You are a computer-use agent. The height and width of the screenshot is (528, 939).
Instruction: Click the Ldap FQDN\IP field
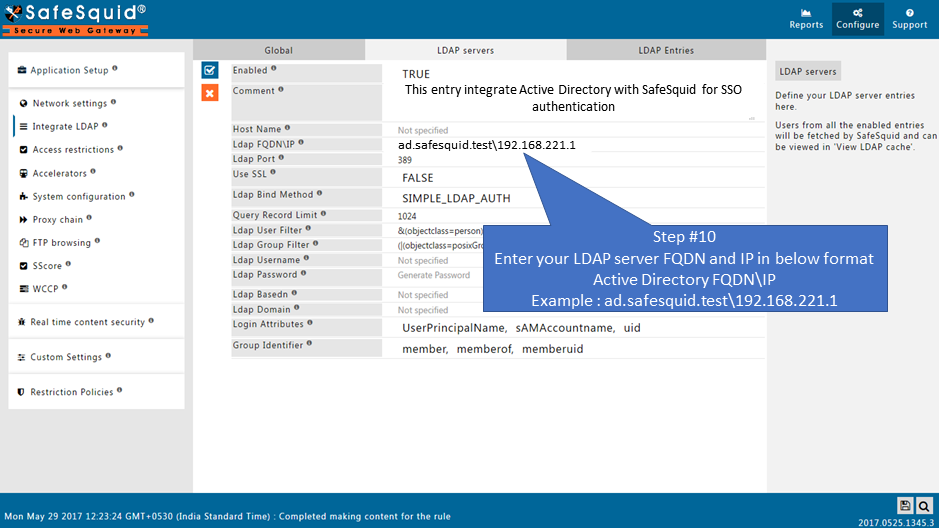click(x=574, y=145)
